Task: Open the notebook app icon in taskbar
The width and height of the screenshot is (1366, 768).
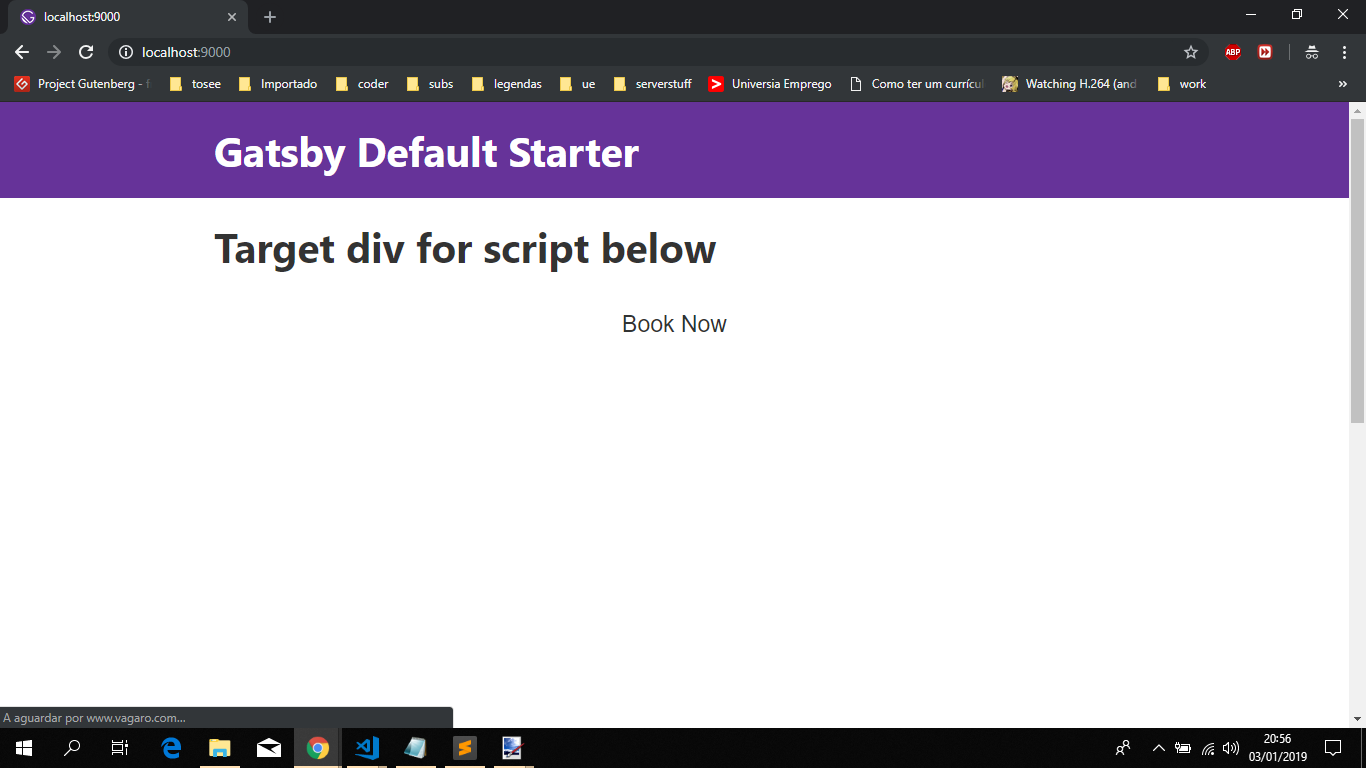Action: pos(415,748)
